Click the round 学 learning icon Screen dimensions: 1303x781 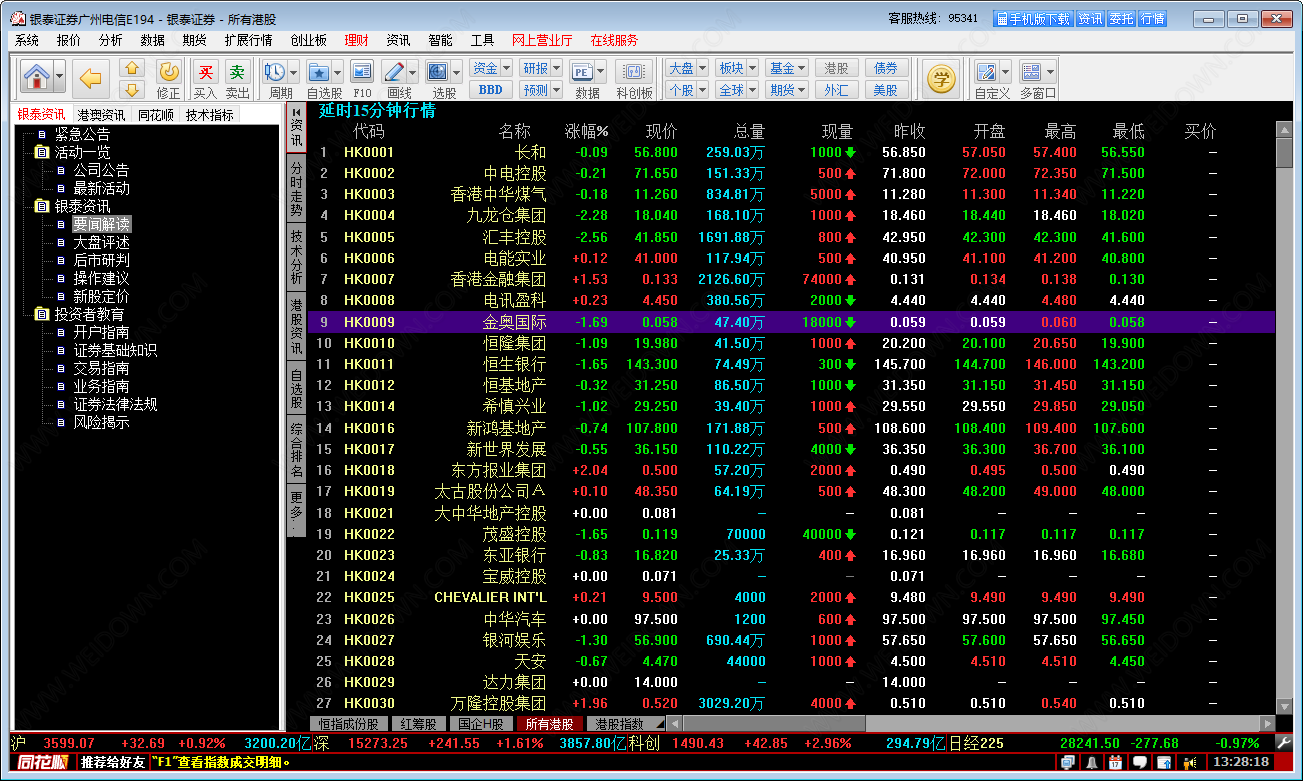[940, 78]
